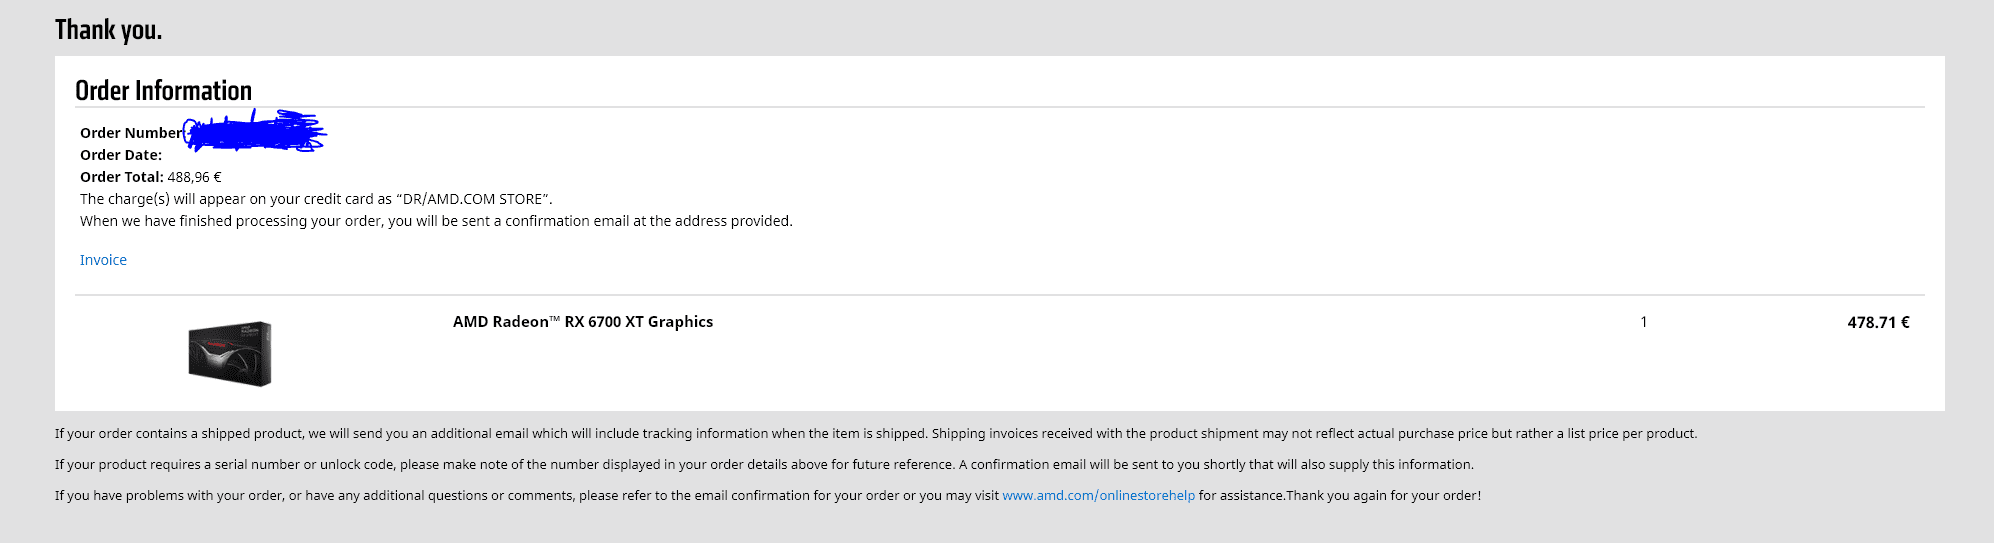Click the Order Date label

121,155
